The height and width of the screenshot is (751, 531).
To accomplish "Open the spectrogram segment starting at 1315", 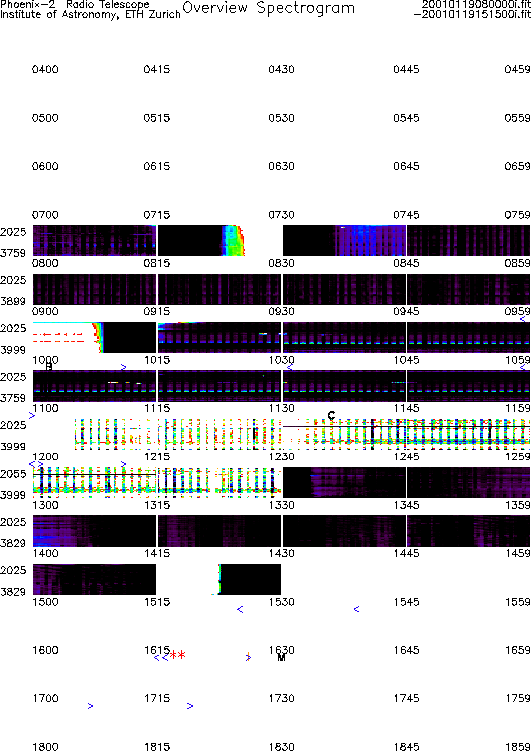I will [x=220, y=531].
